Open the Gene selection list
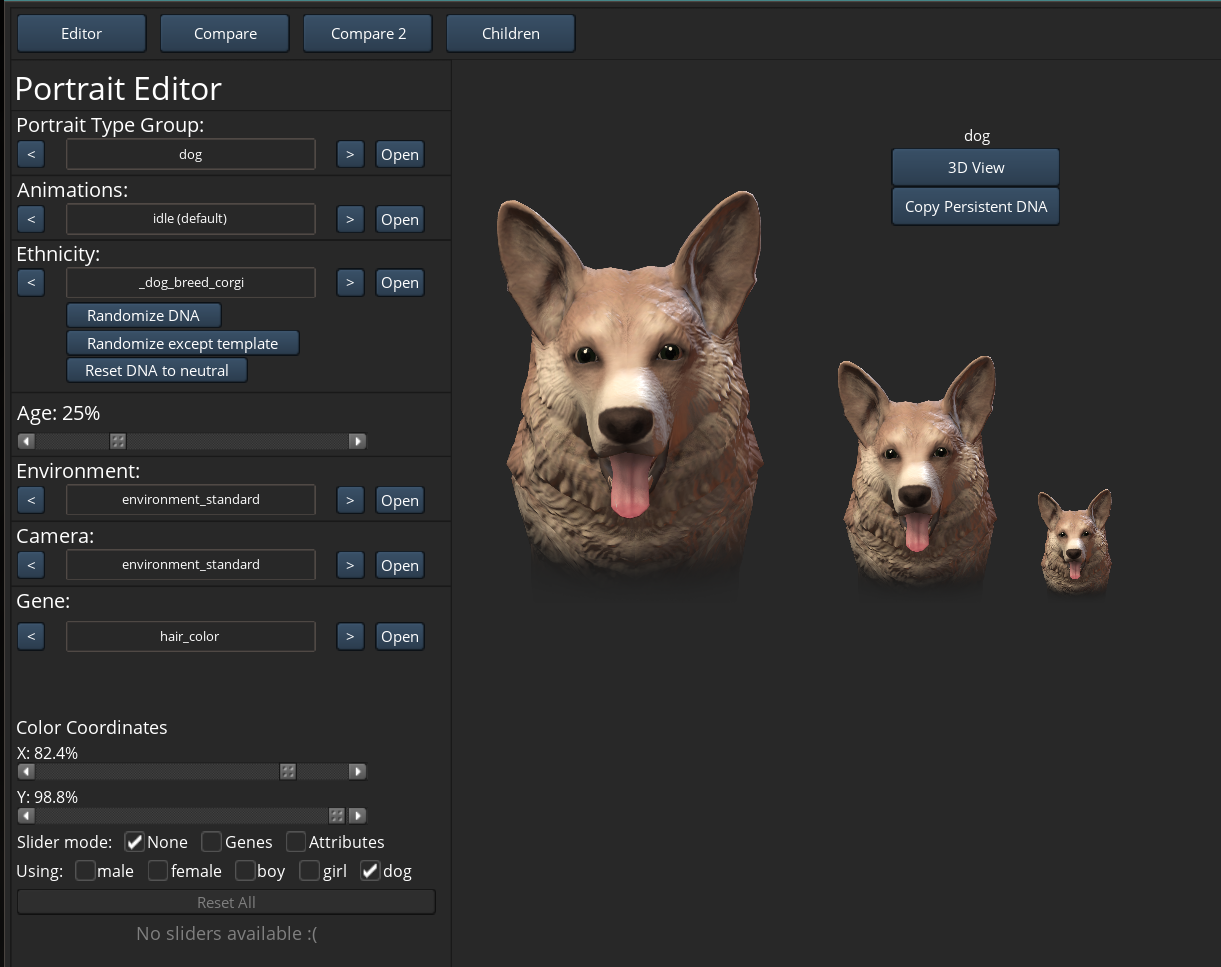 coord(399,636)
